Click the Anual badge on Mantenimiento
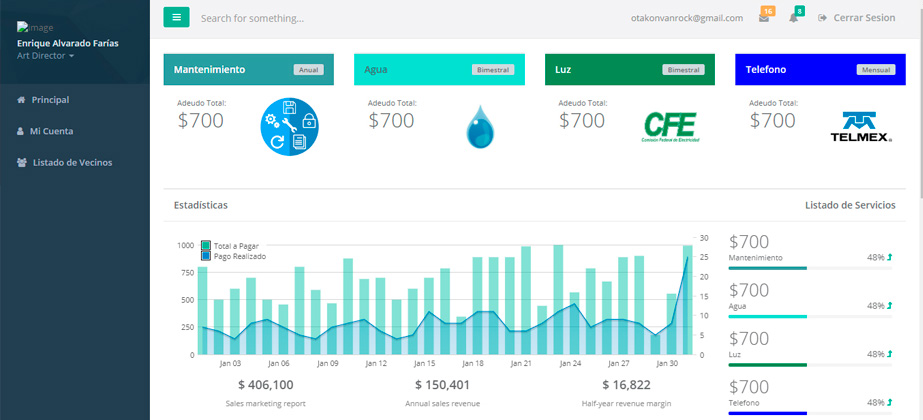The height and width of the screenshot is (420, 923). pos(309,70)
